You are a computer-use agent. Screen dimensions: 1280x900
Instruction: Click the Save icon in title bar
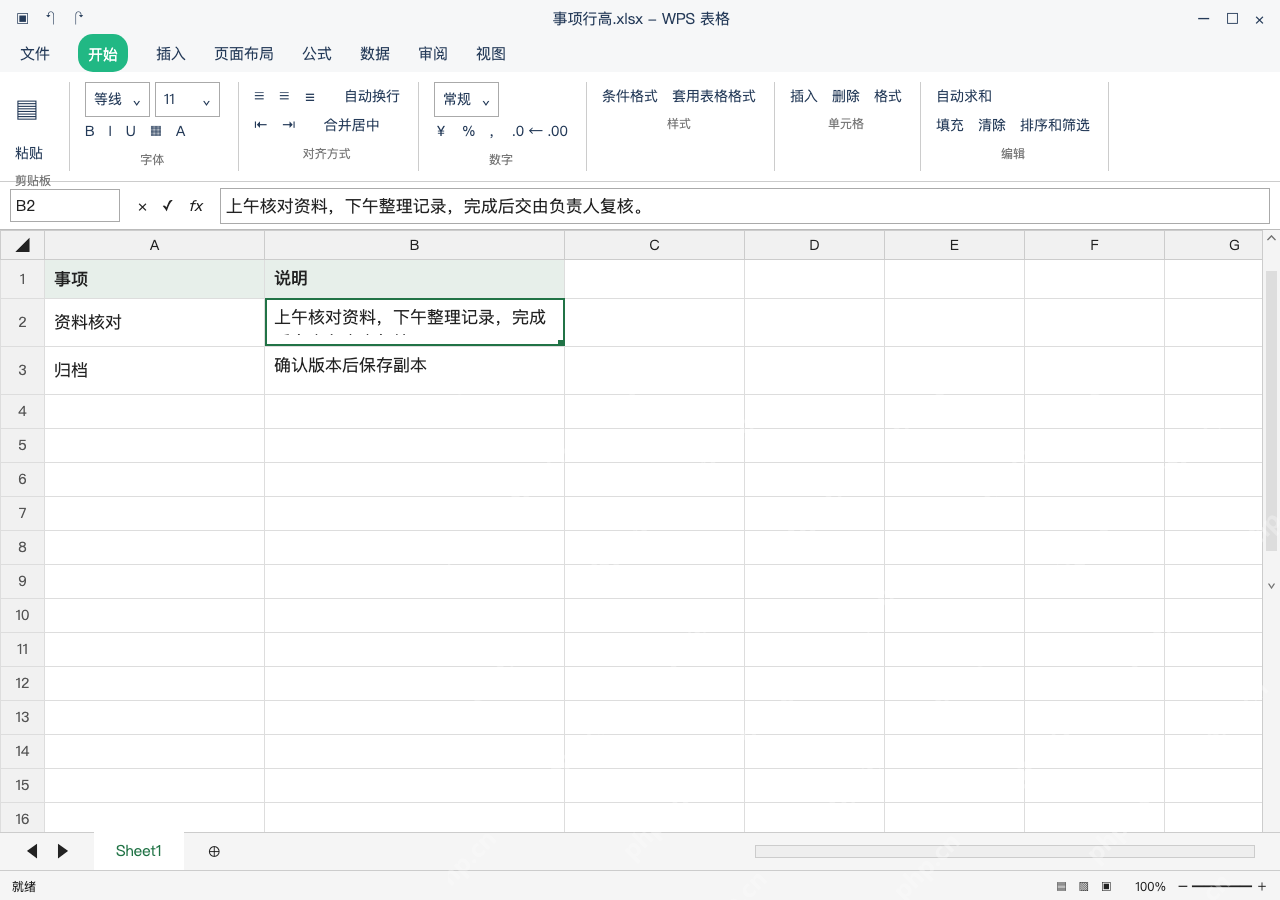pyautogui.click(x=22, y=18)
